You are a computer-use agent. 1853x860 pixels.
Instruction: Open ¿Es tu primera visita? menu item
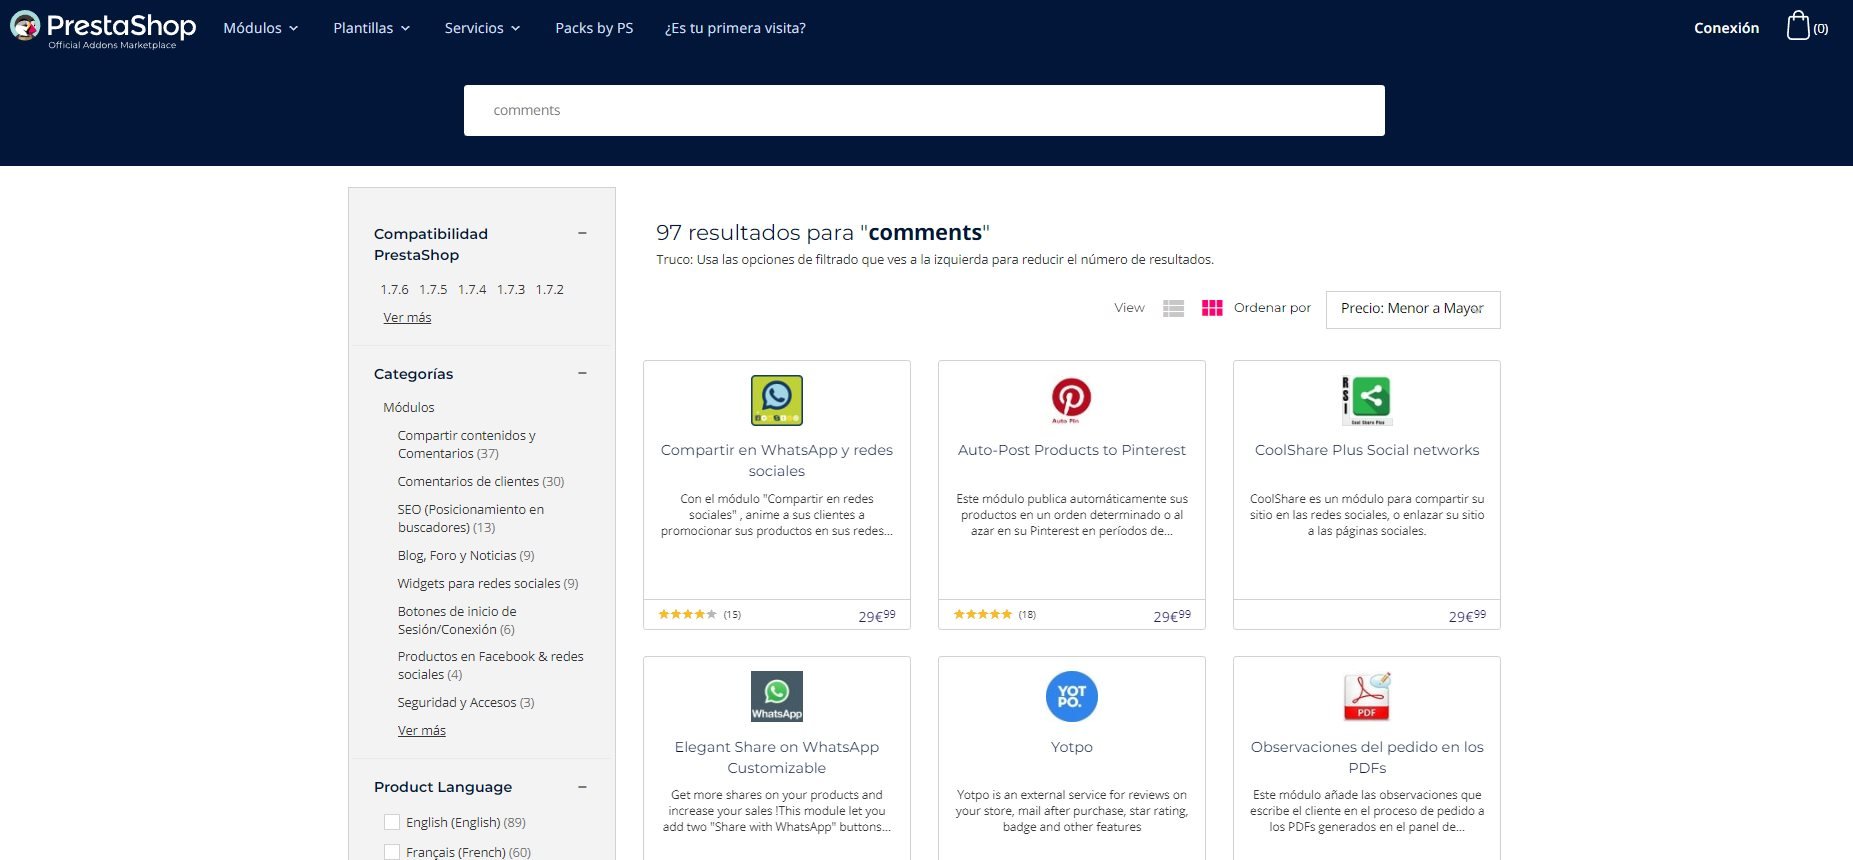pyautogui.click(x=735, y=28)
